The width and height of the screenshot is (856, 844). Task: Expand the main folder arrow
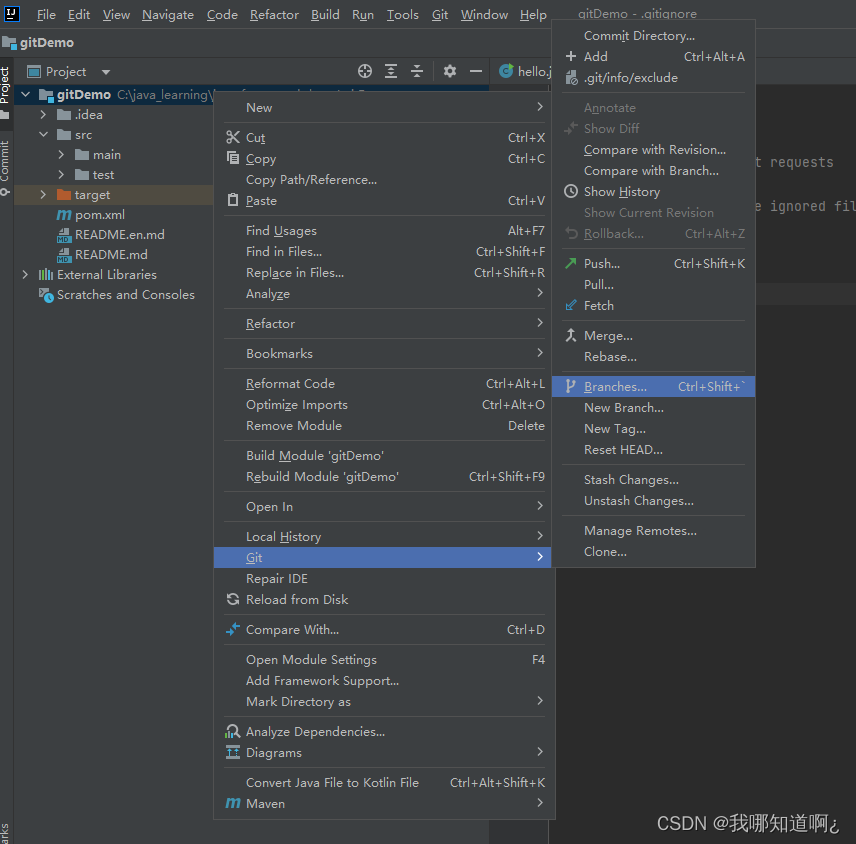tap(61, 154)
